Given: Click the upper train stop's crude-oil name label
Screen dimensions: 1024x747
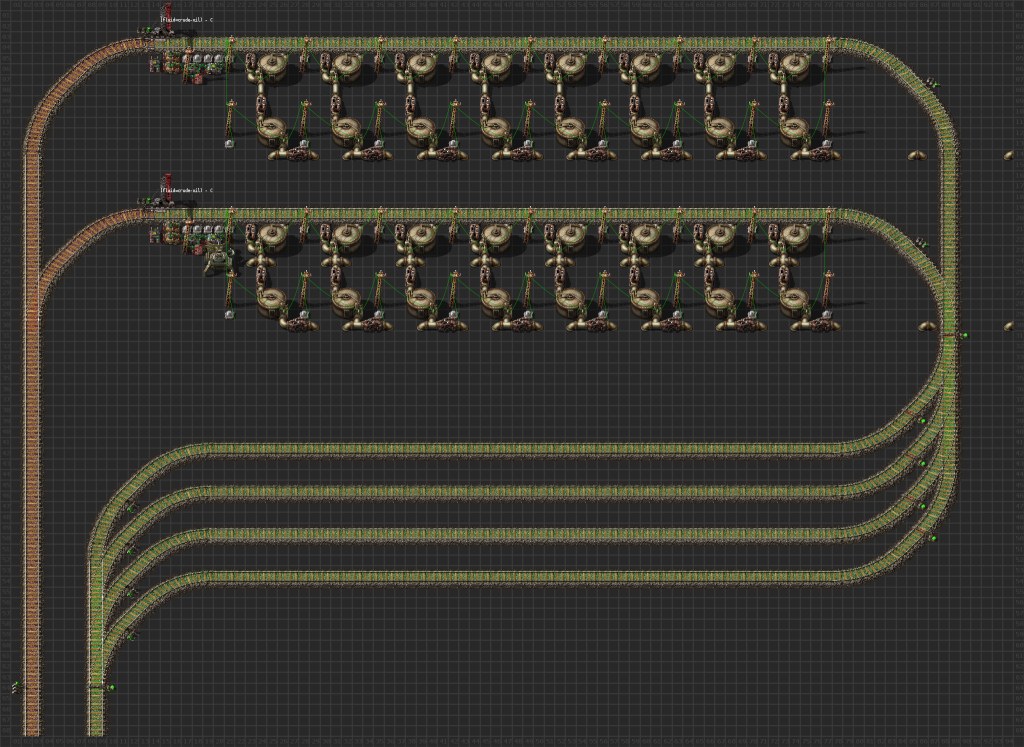Looking at the screenshot, I should coord(187,20).
